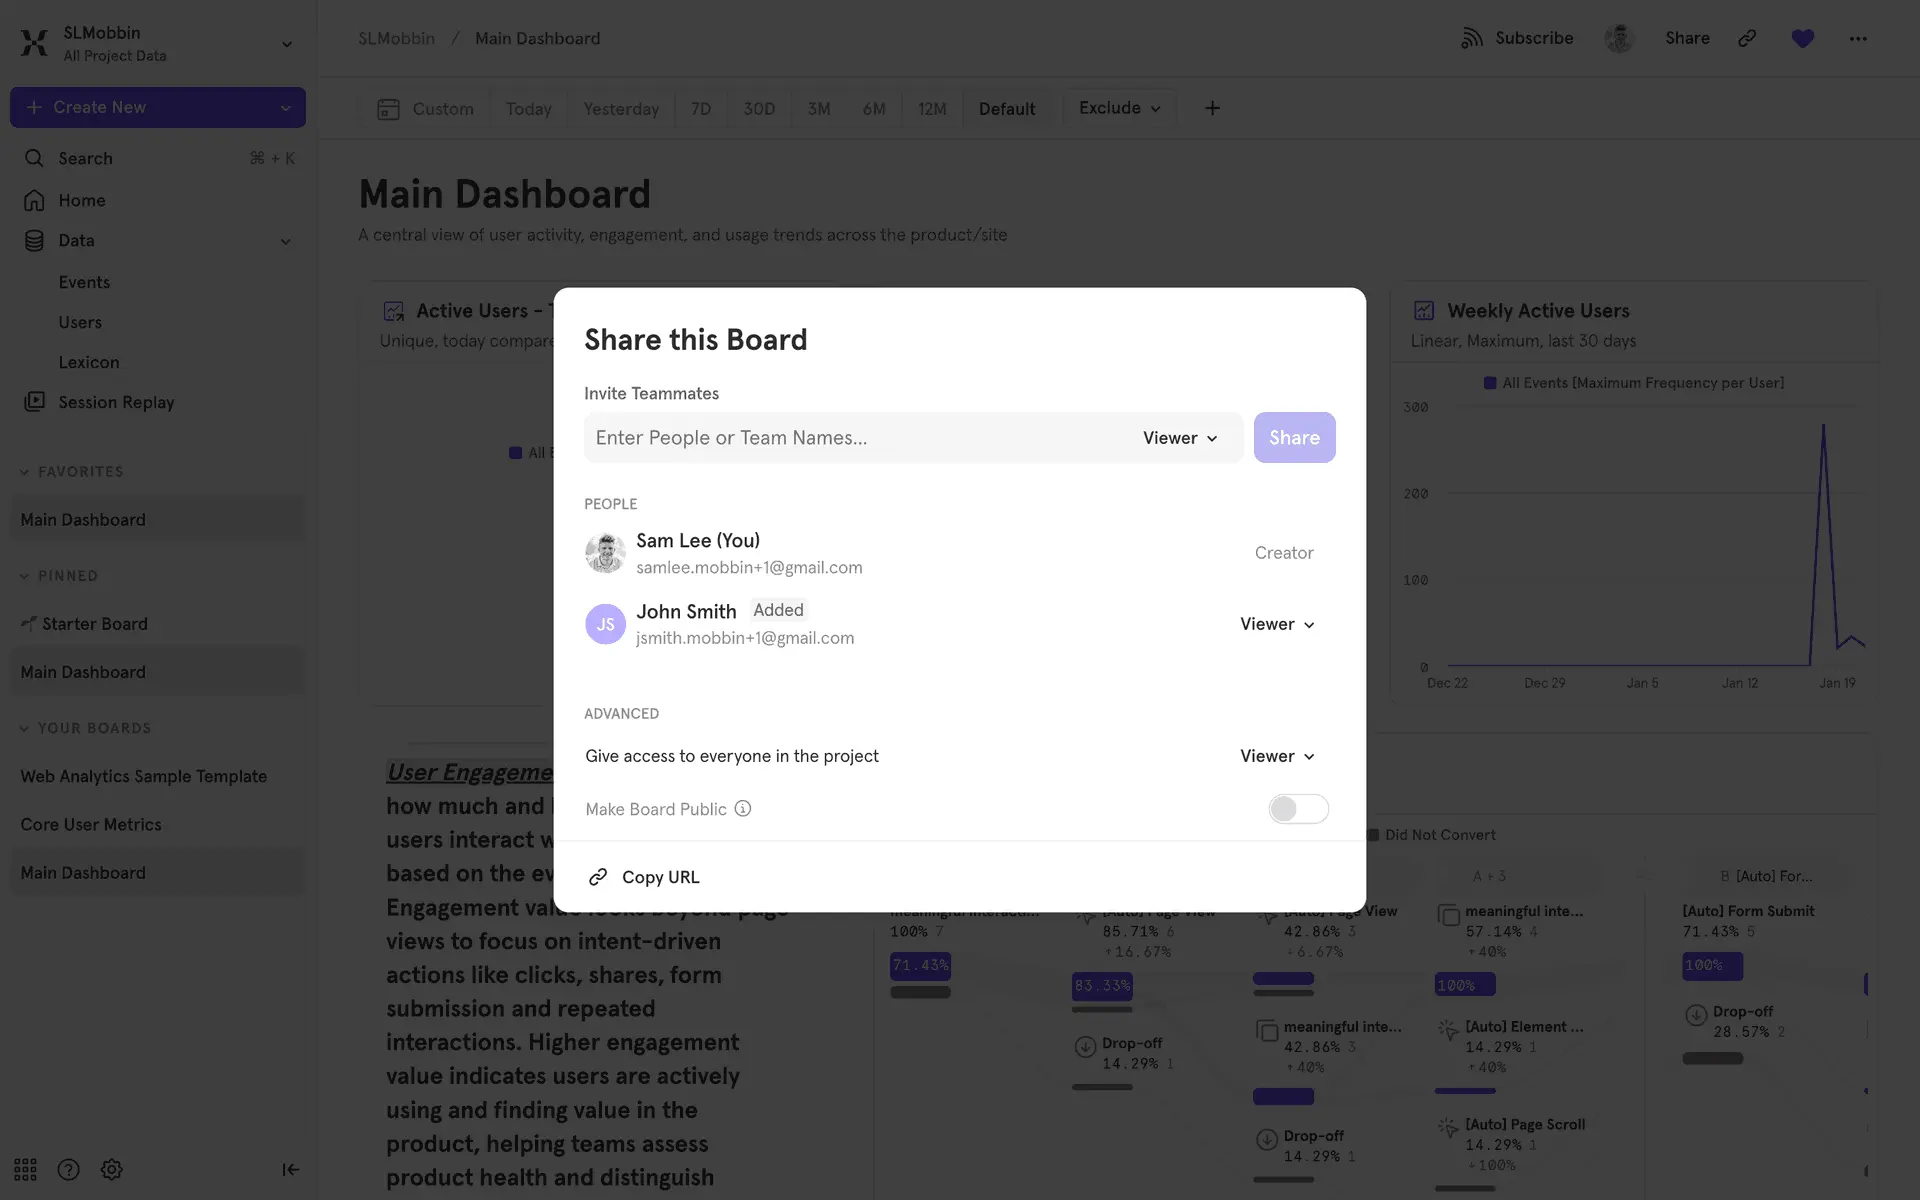The height and width of the screenshot is (1200, 1920).
Task: Open the project-wide access Viewer dropdown
Action: click(x=1277, y=756)
